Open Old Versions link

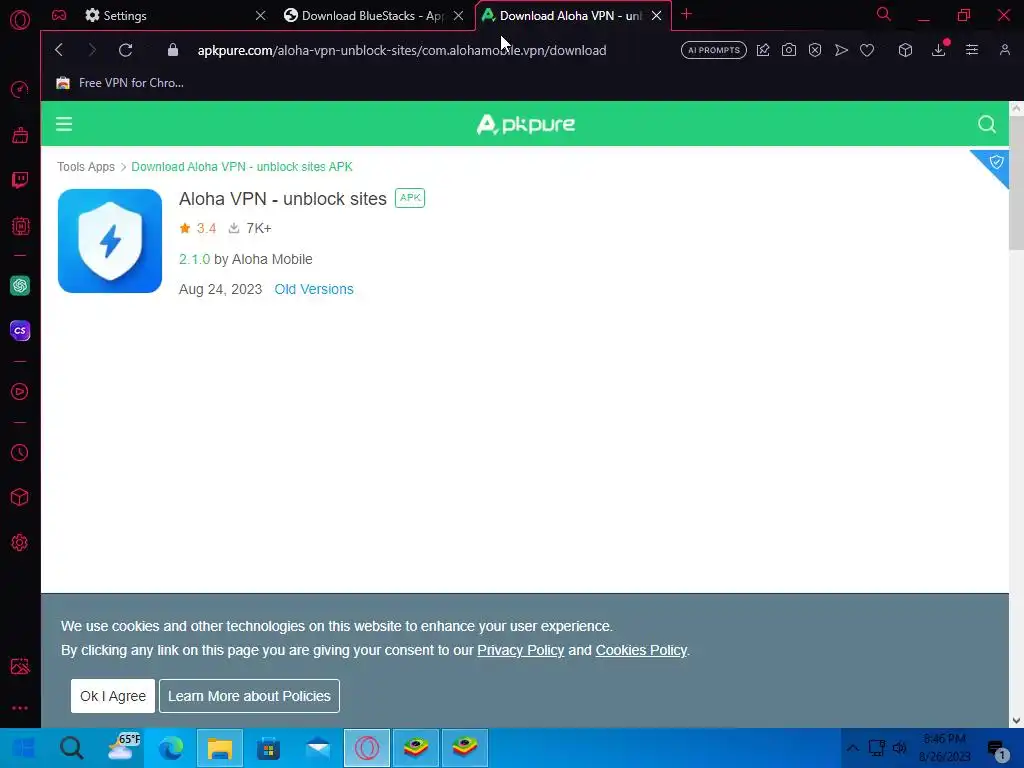[313, 289]
